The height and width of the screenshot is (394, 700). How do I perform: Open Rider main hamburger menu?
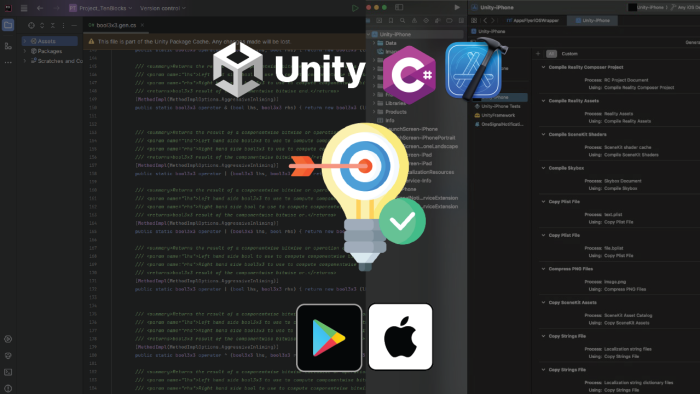click(24, 8)
